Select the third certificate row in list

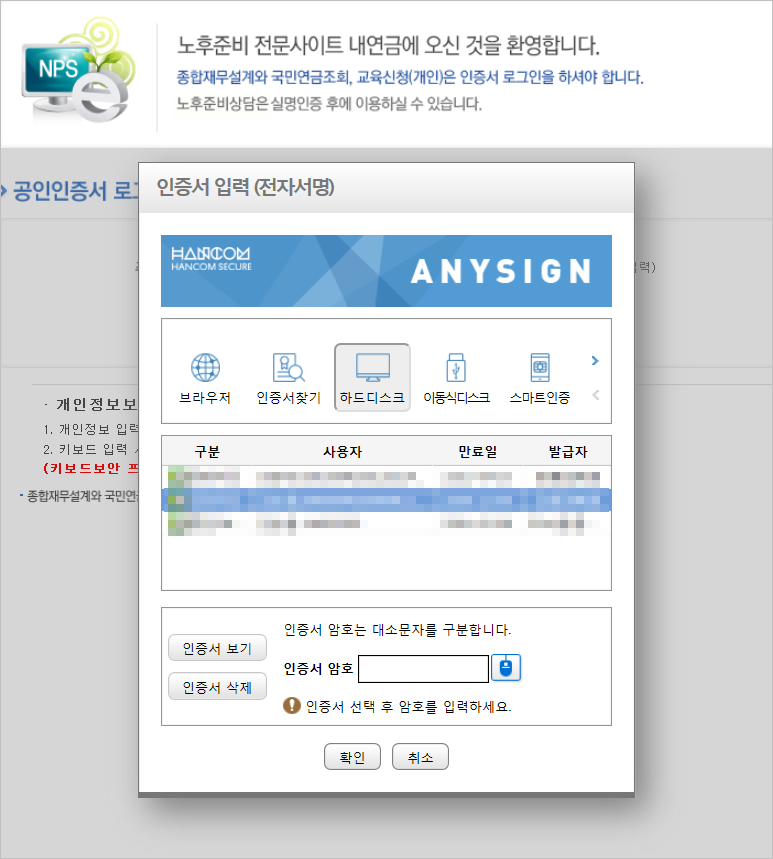(386, 524)
